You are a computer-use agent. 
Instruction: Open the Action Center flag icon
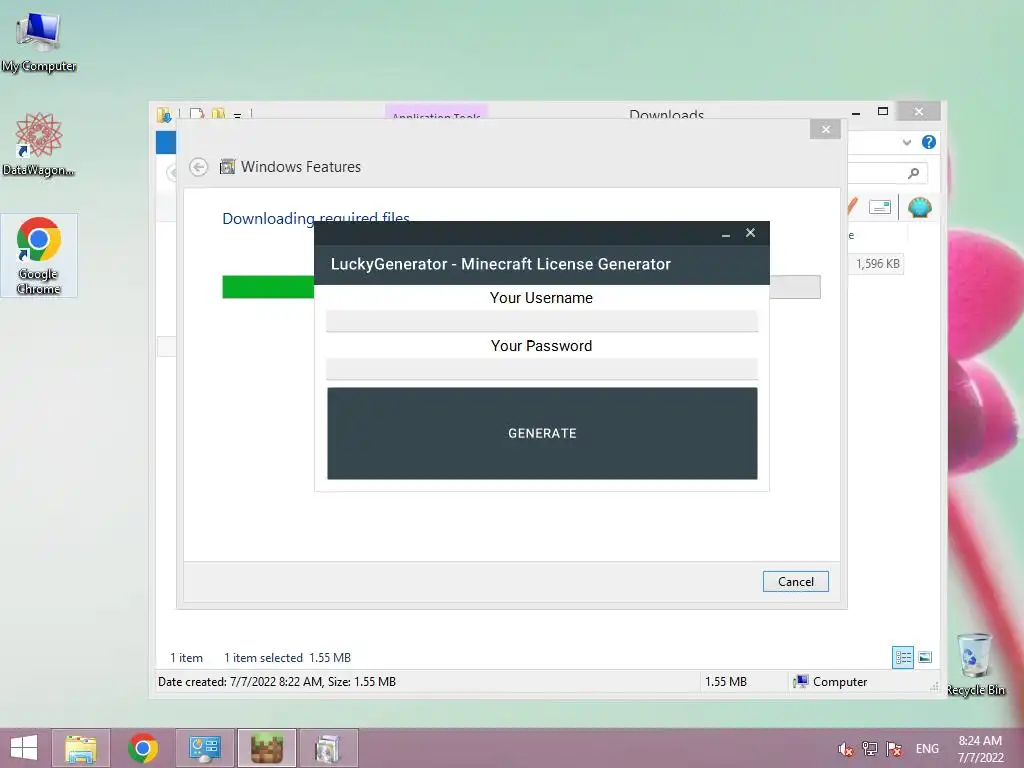(x=894, y=749)
